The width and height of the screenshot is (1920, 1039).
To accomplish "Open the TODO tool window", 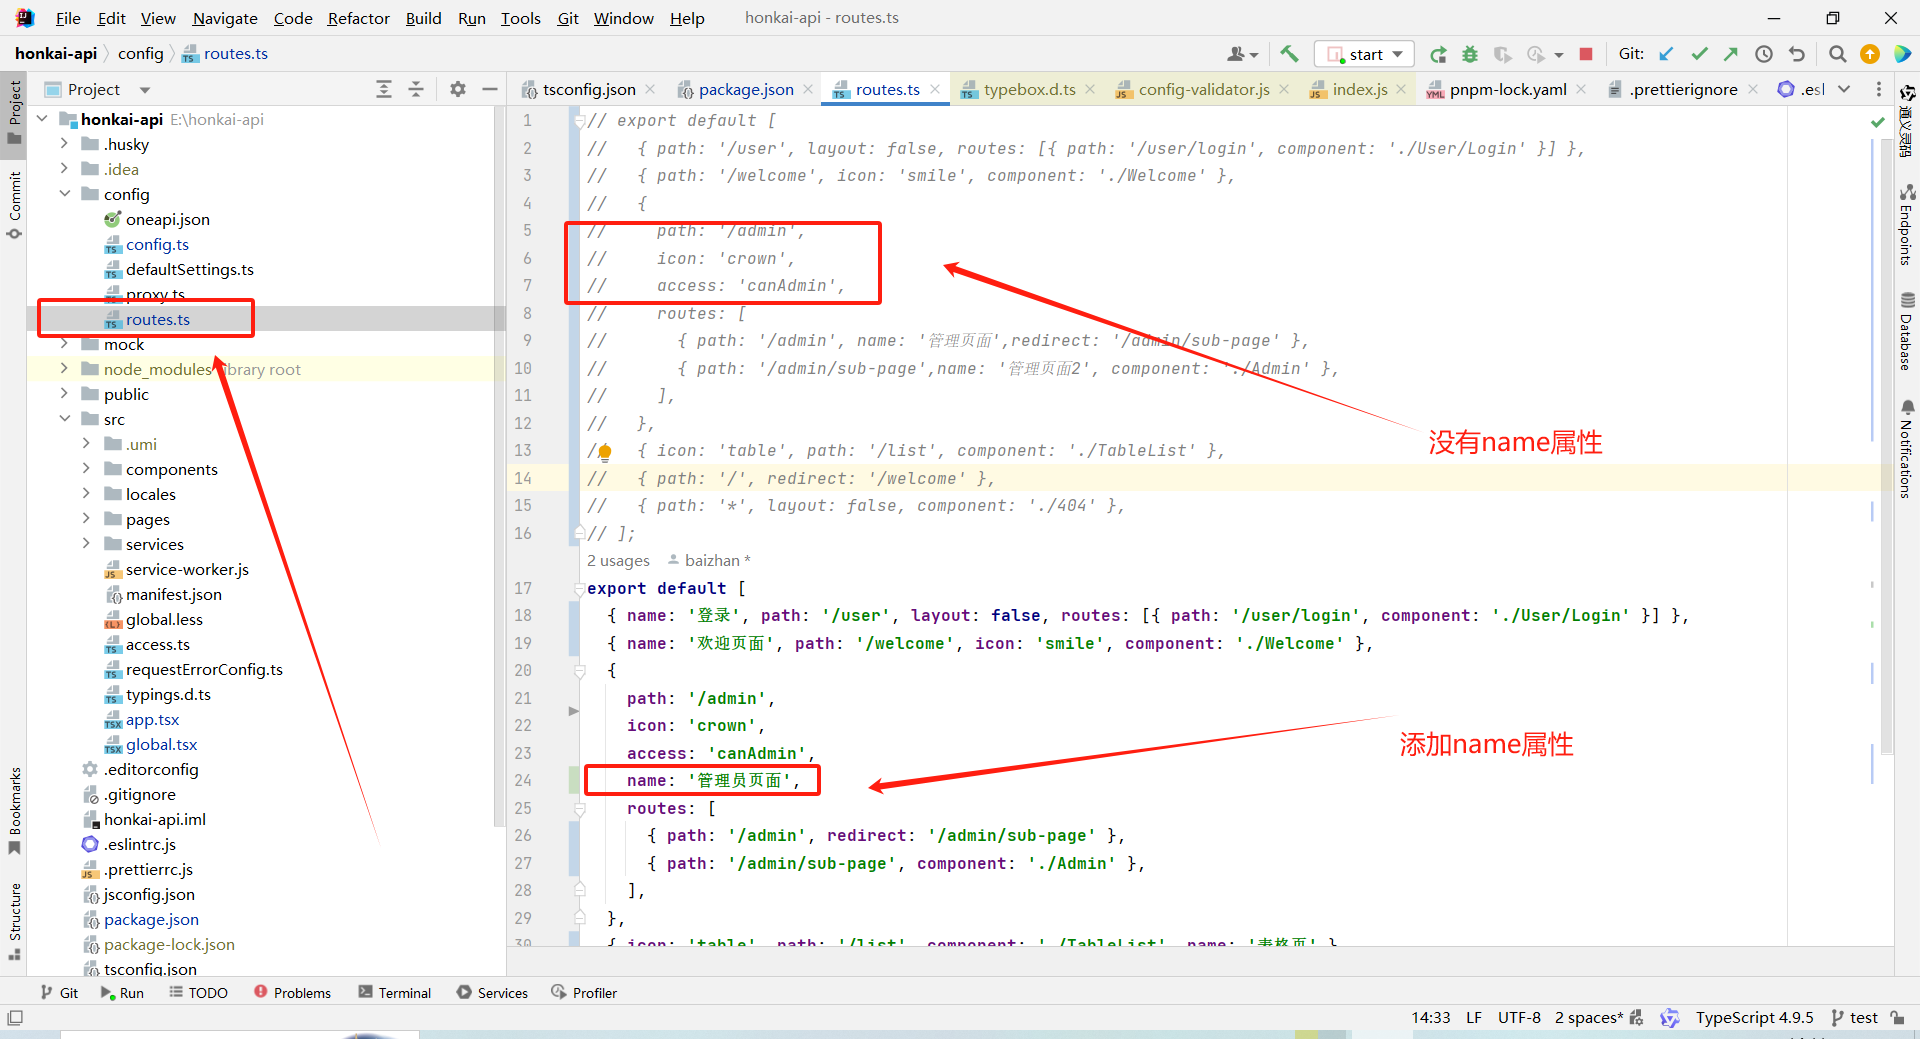I will coord(198,992).
